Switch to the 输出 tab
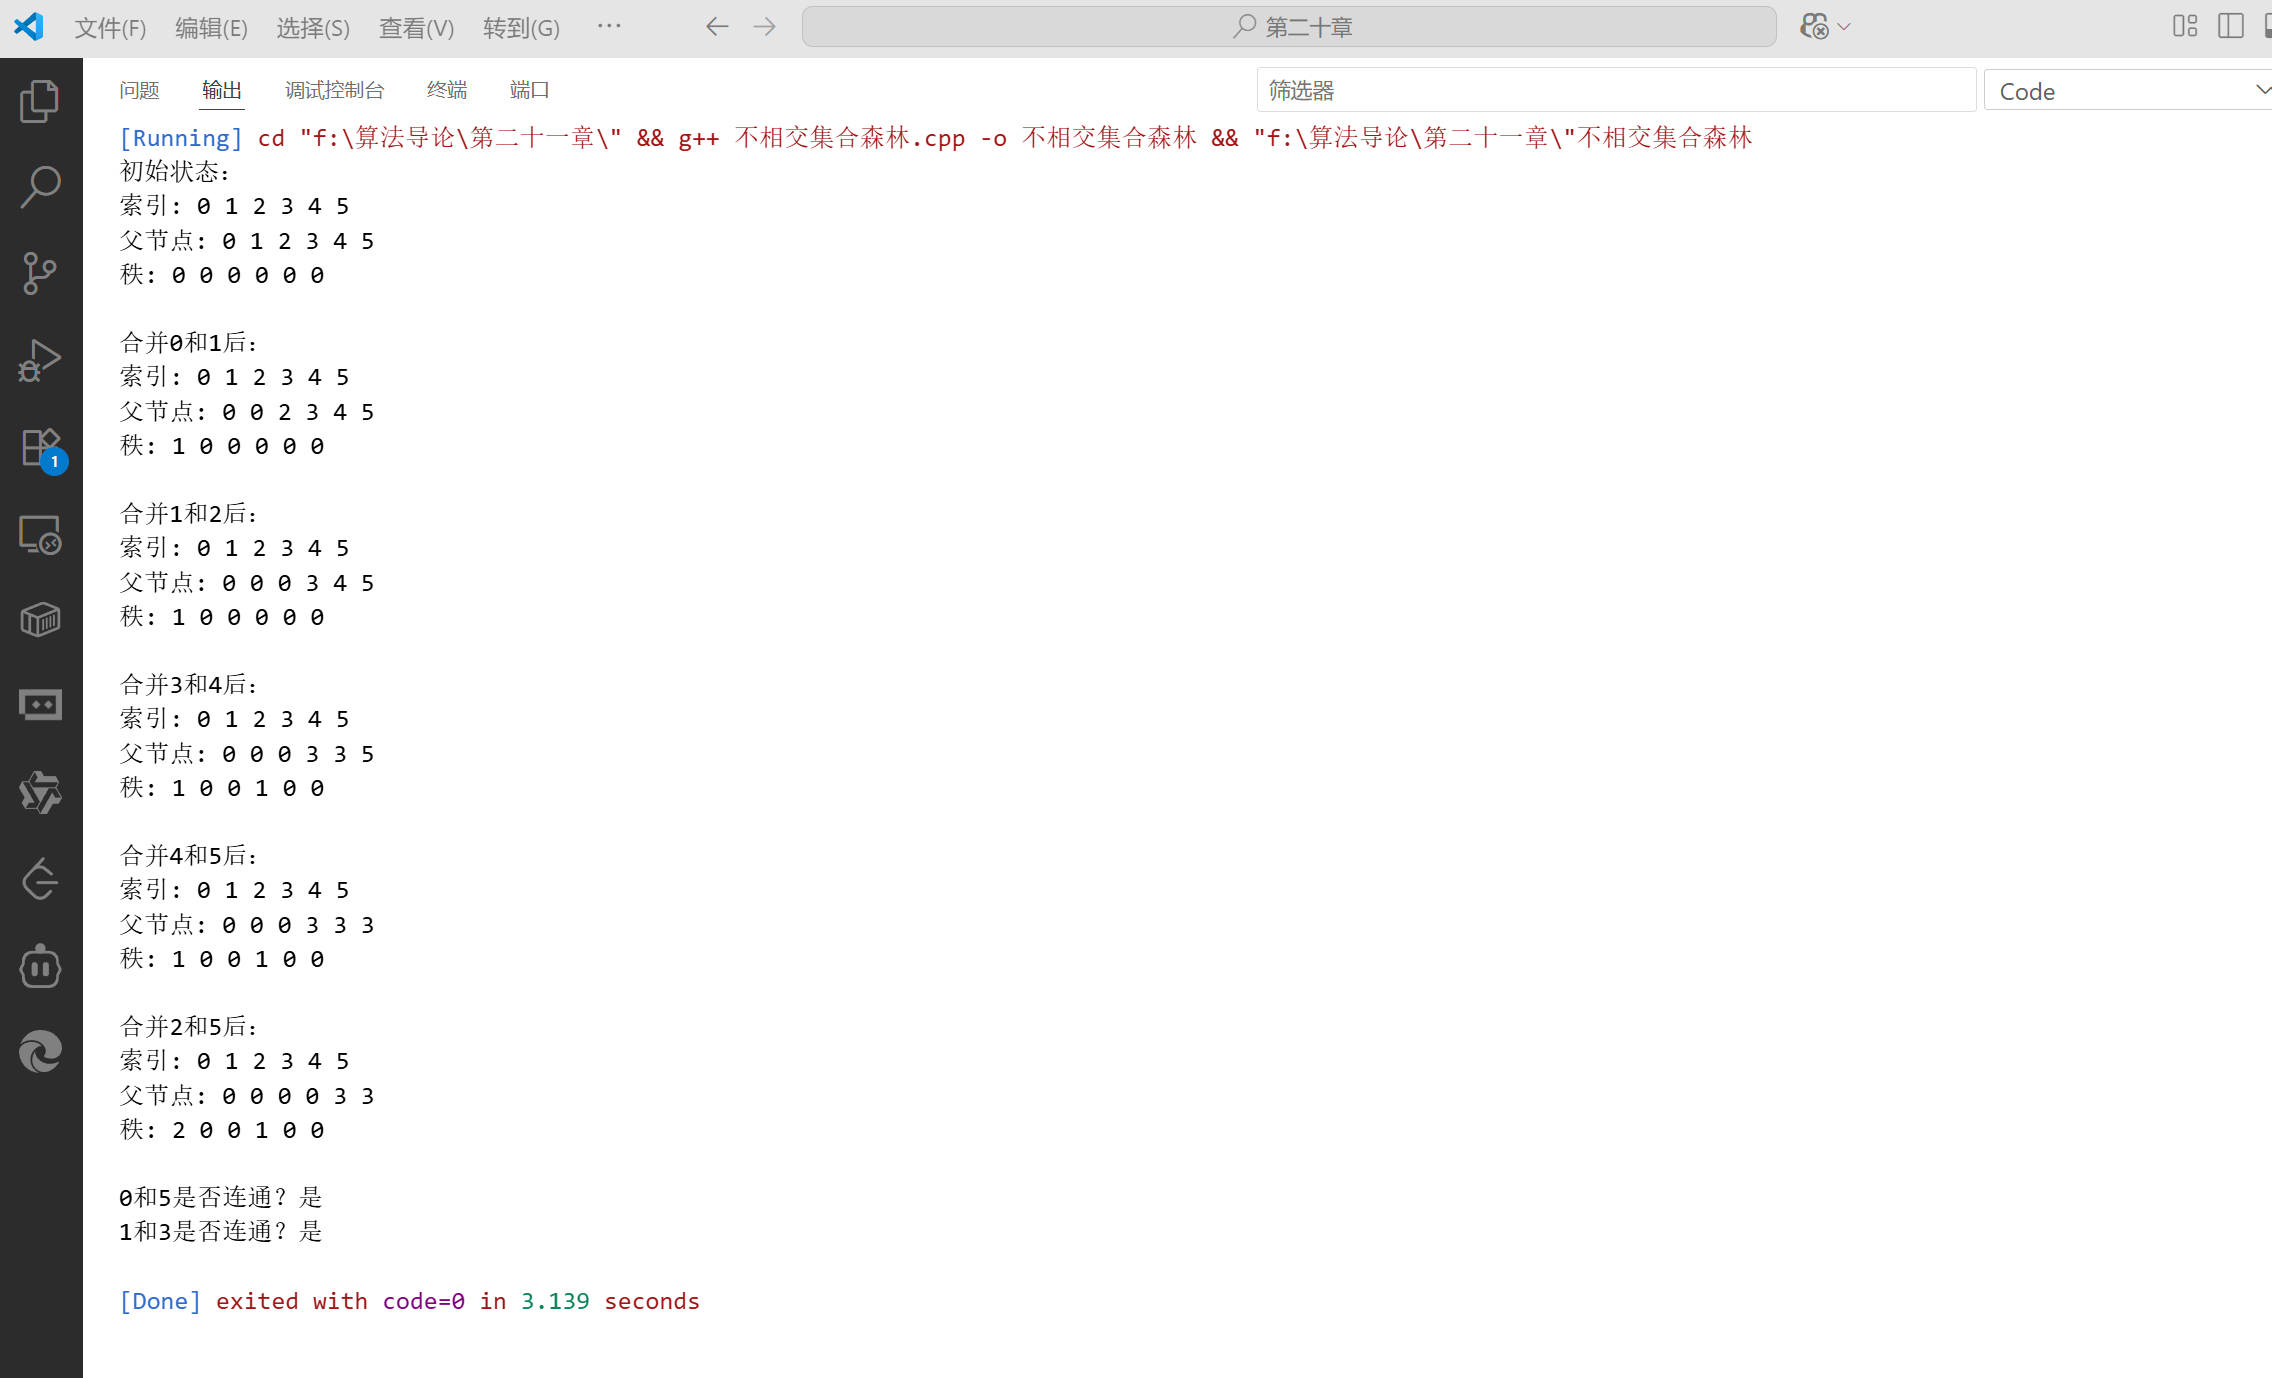Viewport: 2272px width, 1378px height. pos(221,90)
